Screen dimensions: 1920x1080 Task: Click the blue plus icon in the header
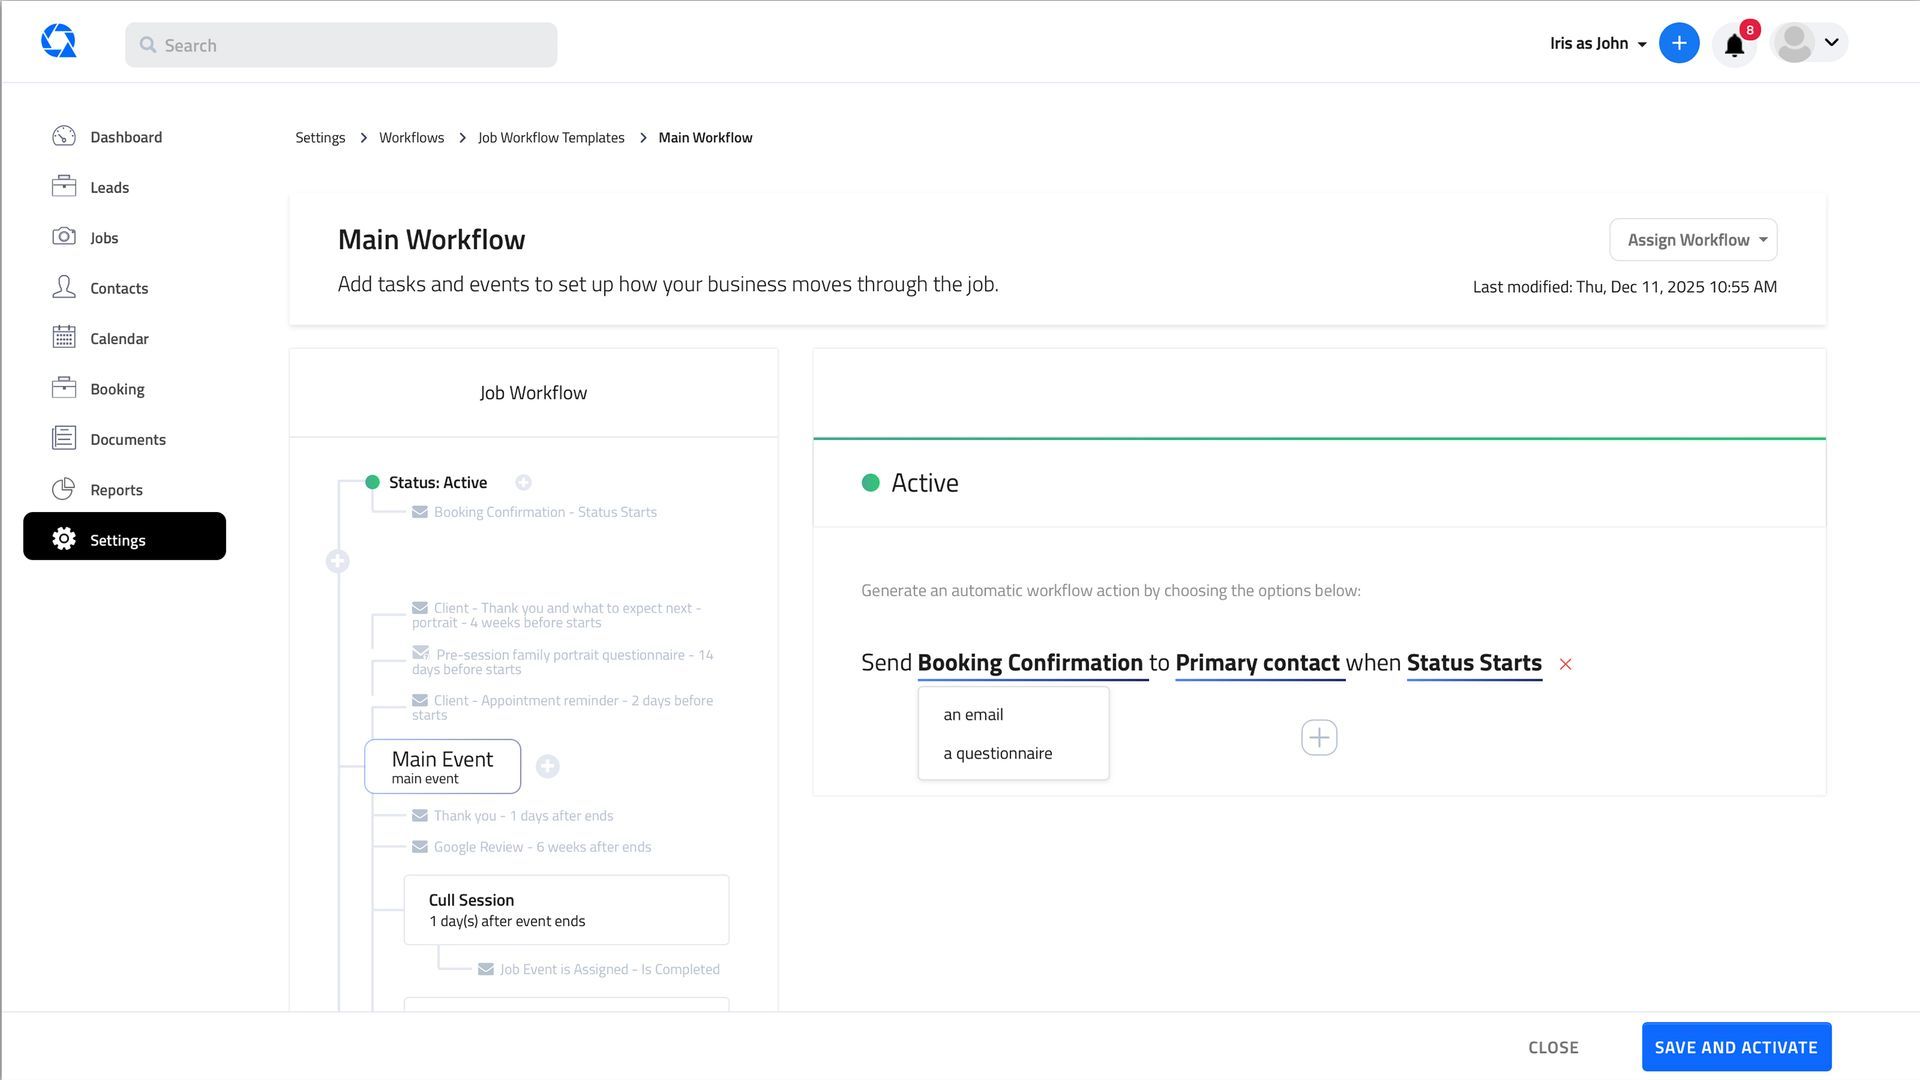1679,43
